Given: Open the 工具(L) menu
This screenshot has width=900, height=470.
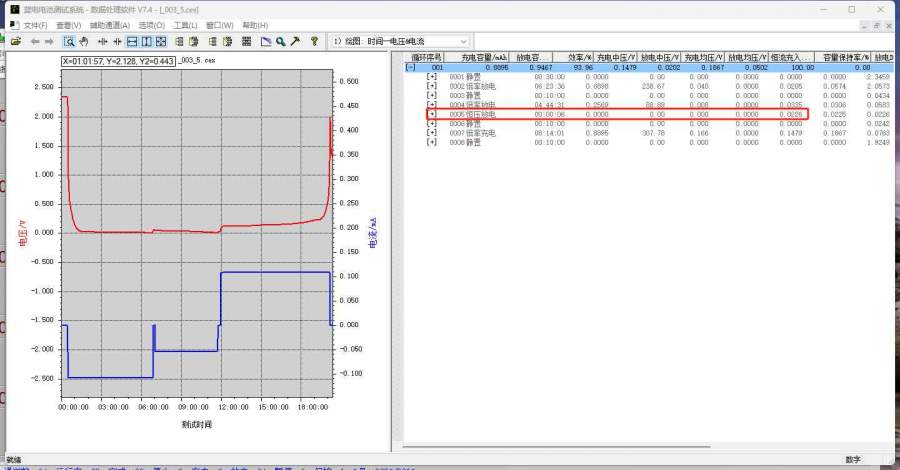Looking at the screenshot, I should click(185, 25).
